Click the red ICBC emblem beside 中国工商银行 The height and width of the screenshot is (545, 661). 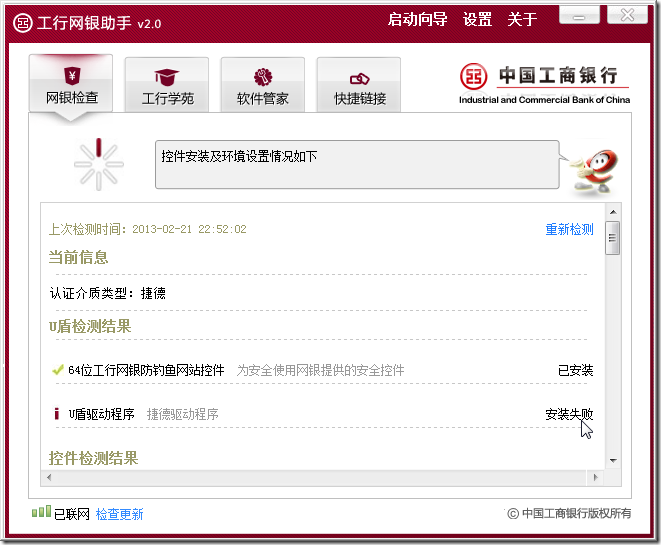tap(473, 77)
